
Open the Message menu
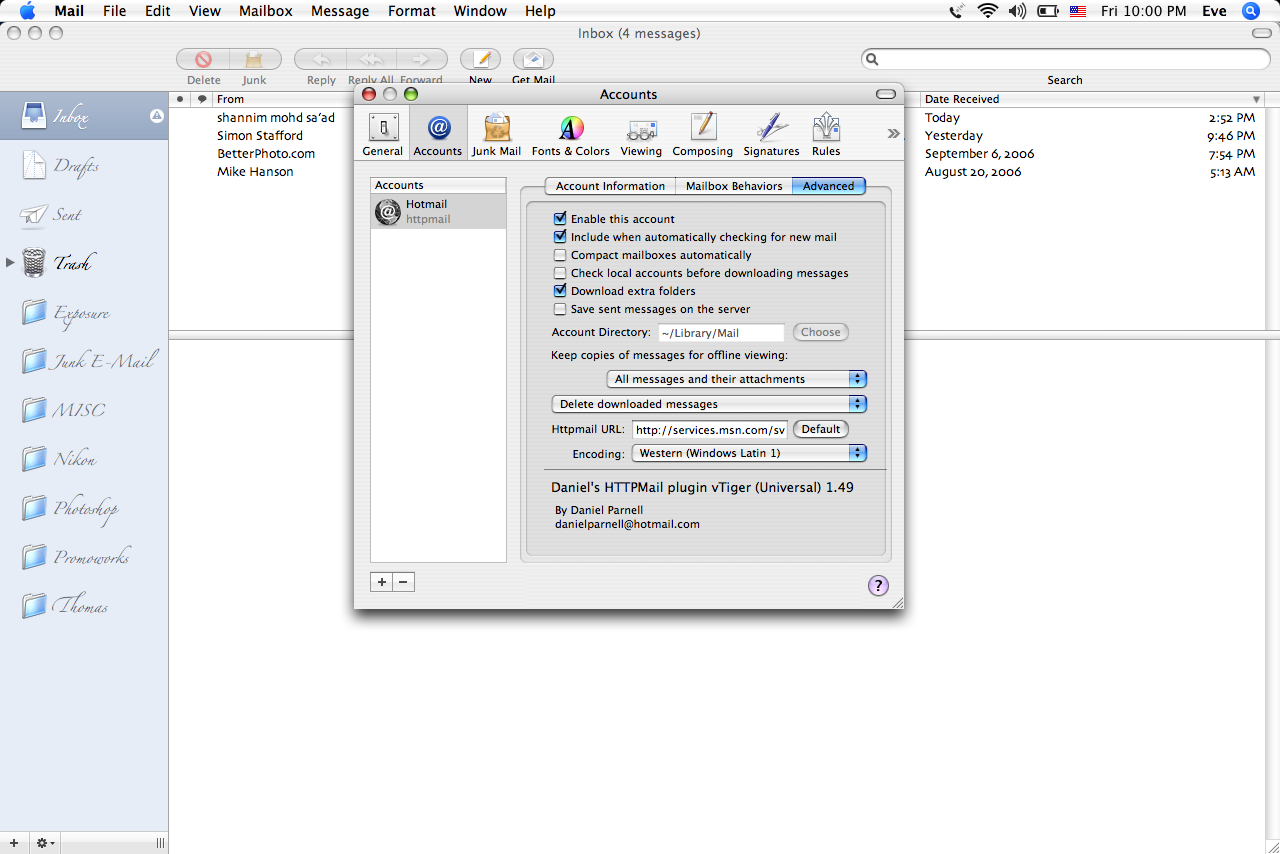[x=340, y=11]
